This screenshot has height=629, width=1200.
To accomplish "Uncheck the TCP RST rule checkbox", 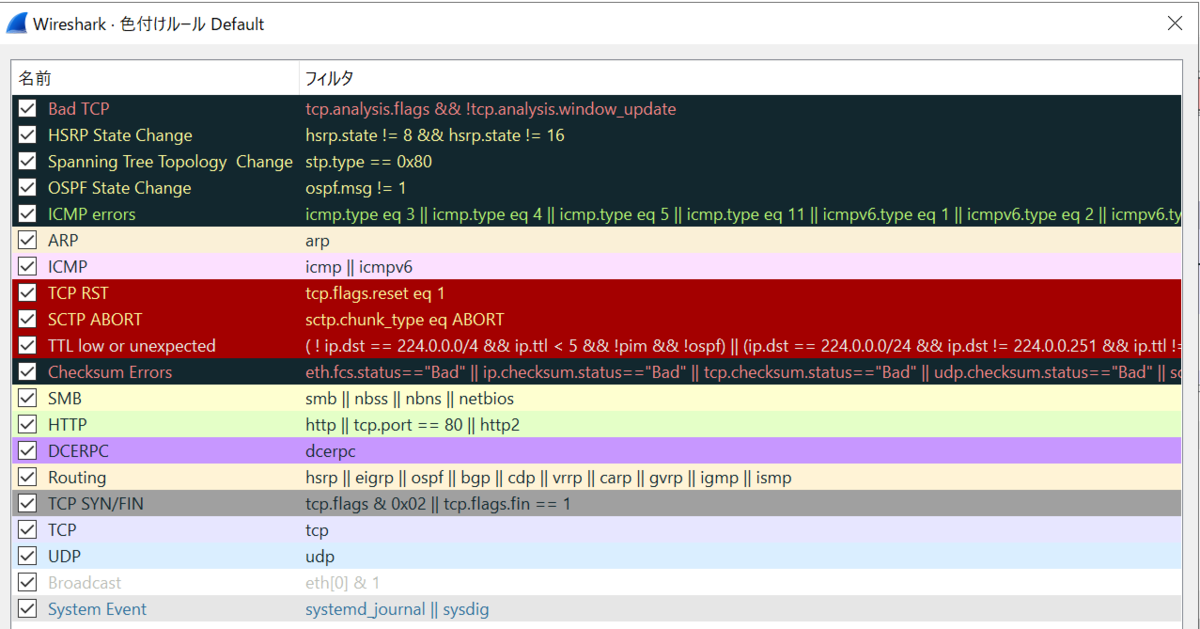I will pyautogui.click(x=27, y=293).
